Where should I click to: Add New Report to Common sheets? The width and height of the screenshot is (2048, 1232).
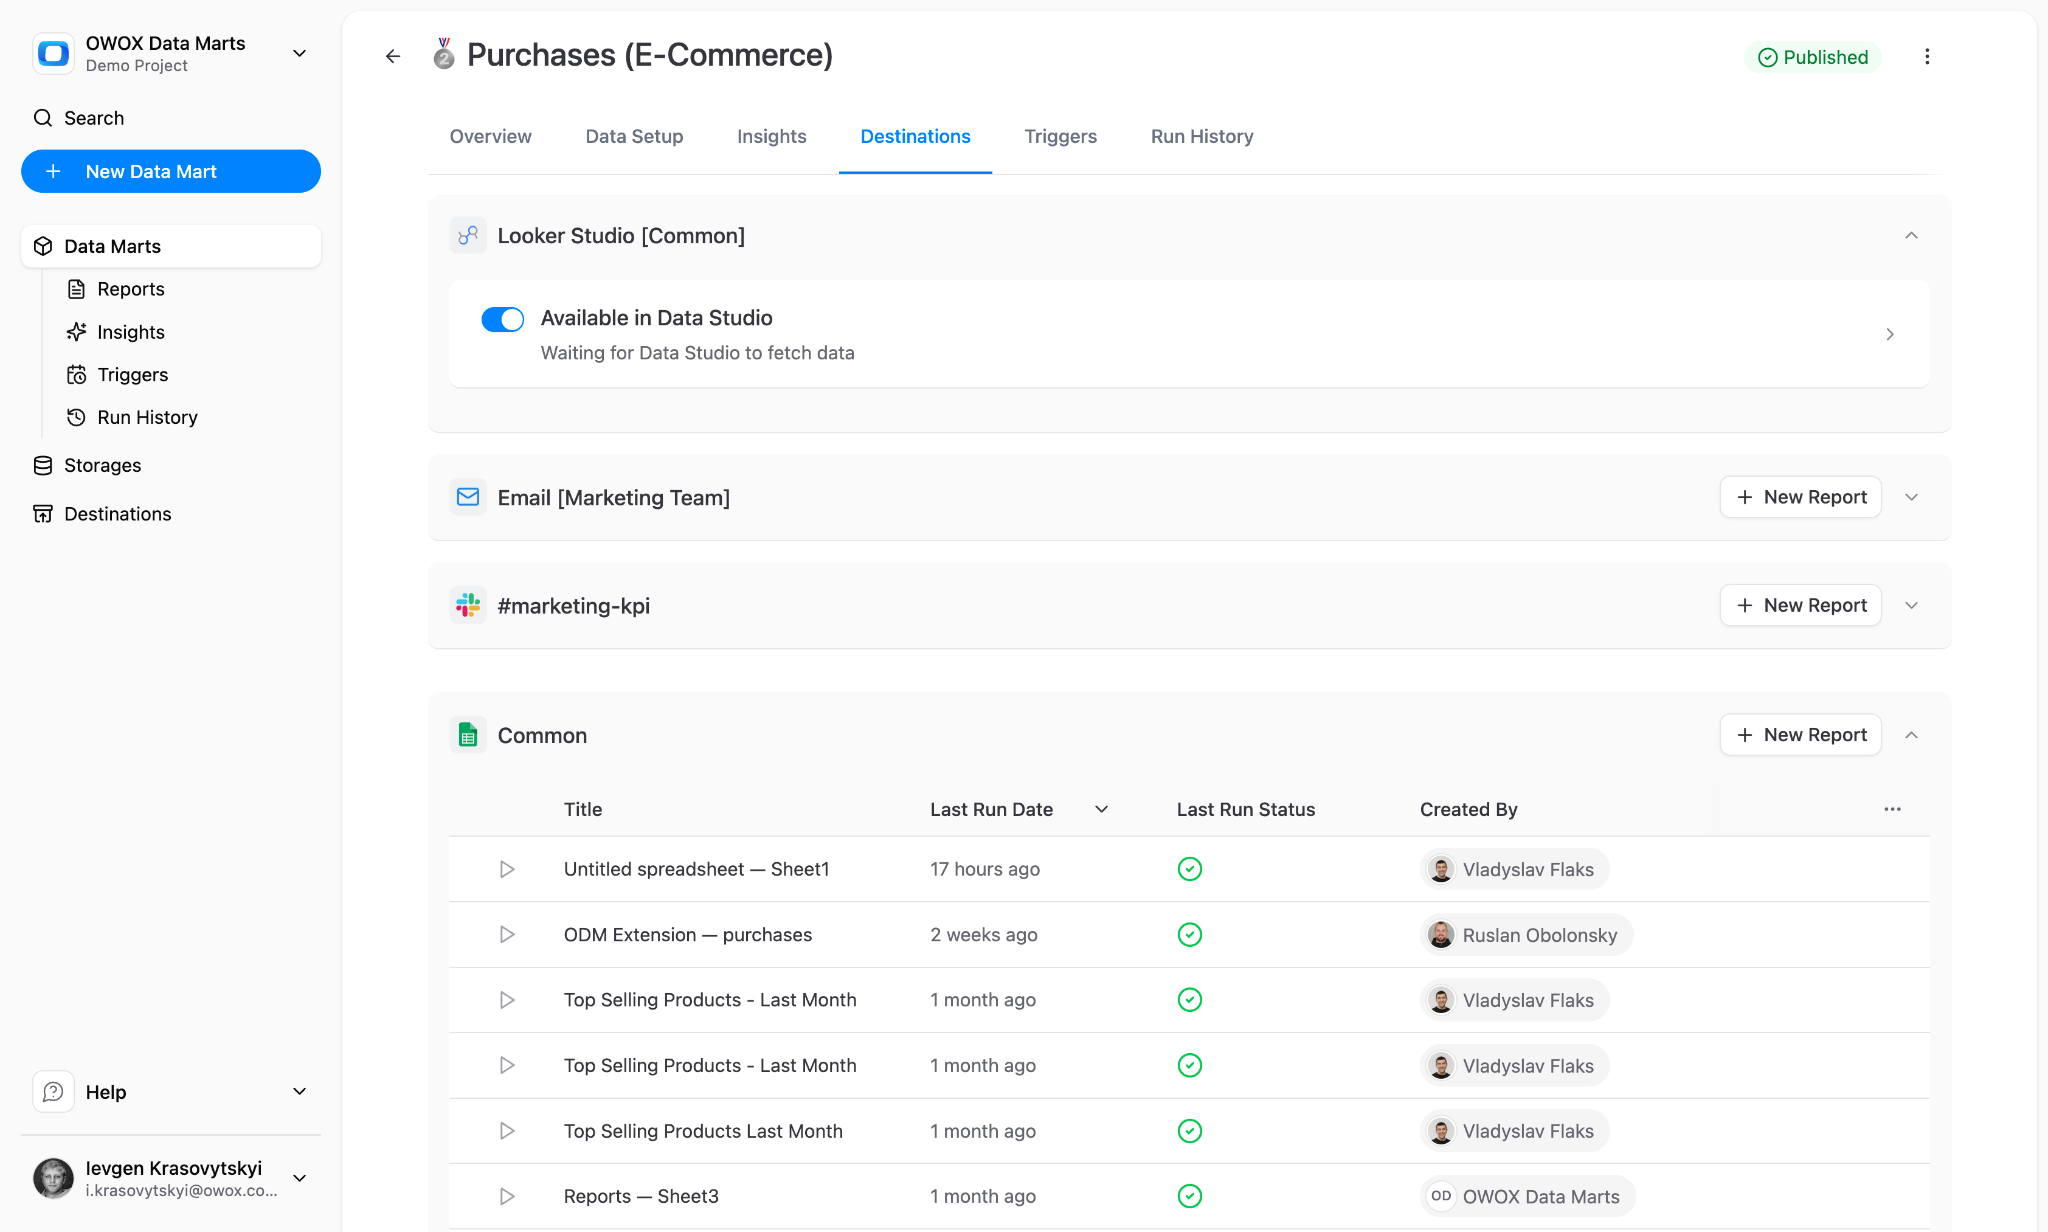click(x=1800, y=735)
